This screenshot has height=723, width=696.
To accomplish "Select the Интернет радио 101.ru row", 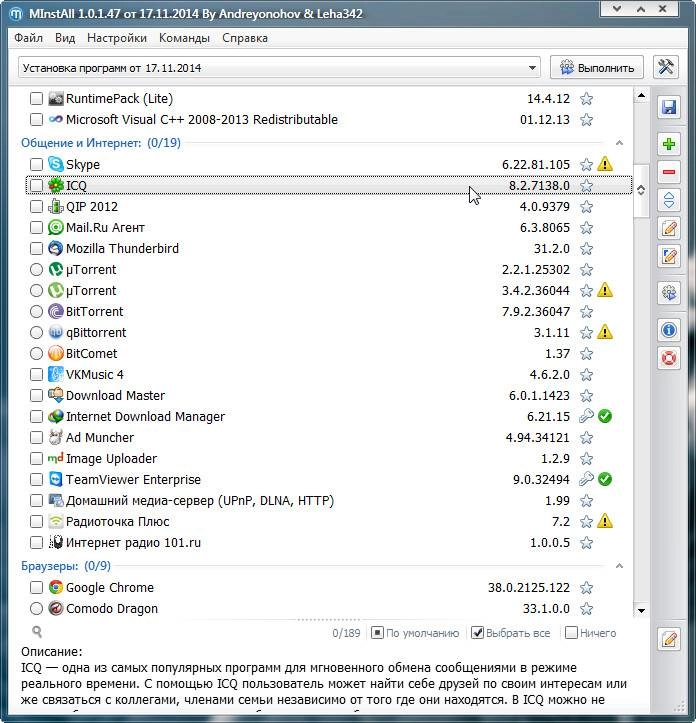I will pos(328,543).
